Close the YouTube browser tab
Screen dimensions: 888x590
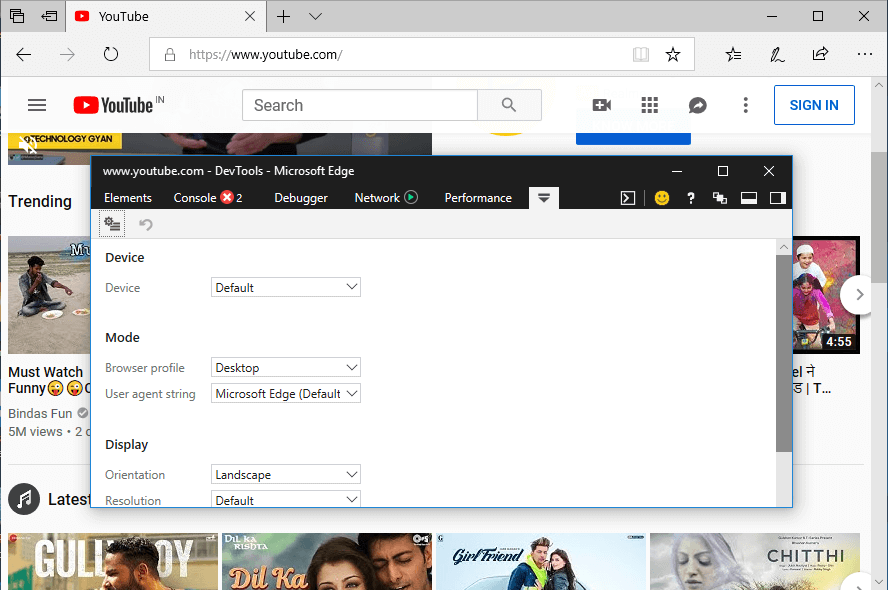pyautogui.click(x=250, y=16)
